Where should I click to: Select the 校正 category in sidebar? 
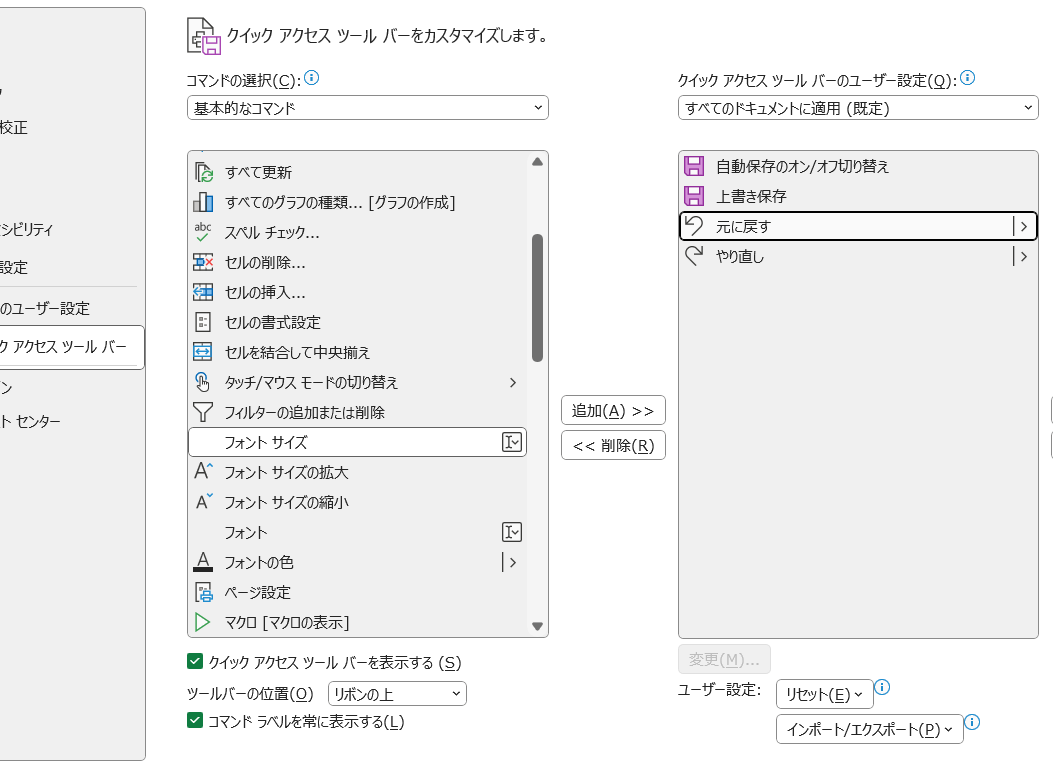pyautogui.click(x=13, y=128)
